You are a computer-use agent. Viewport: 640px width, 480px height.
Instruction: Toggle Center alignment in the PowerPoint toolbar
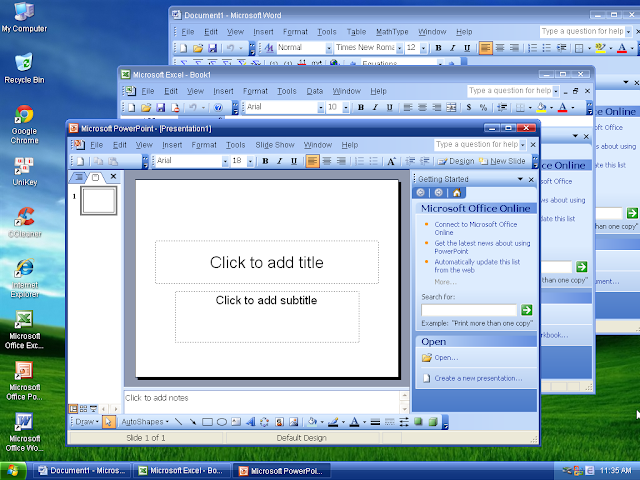click(x=327, y=161)
